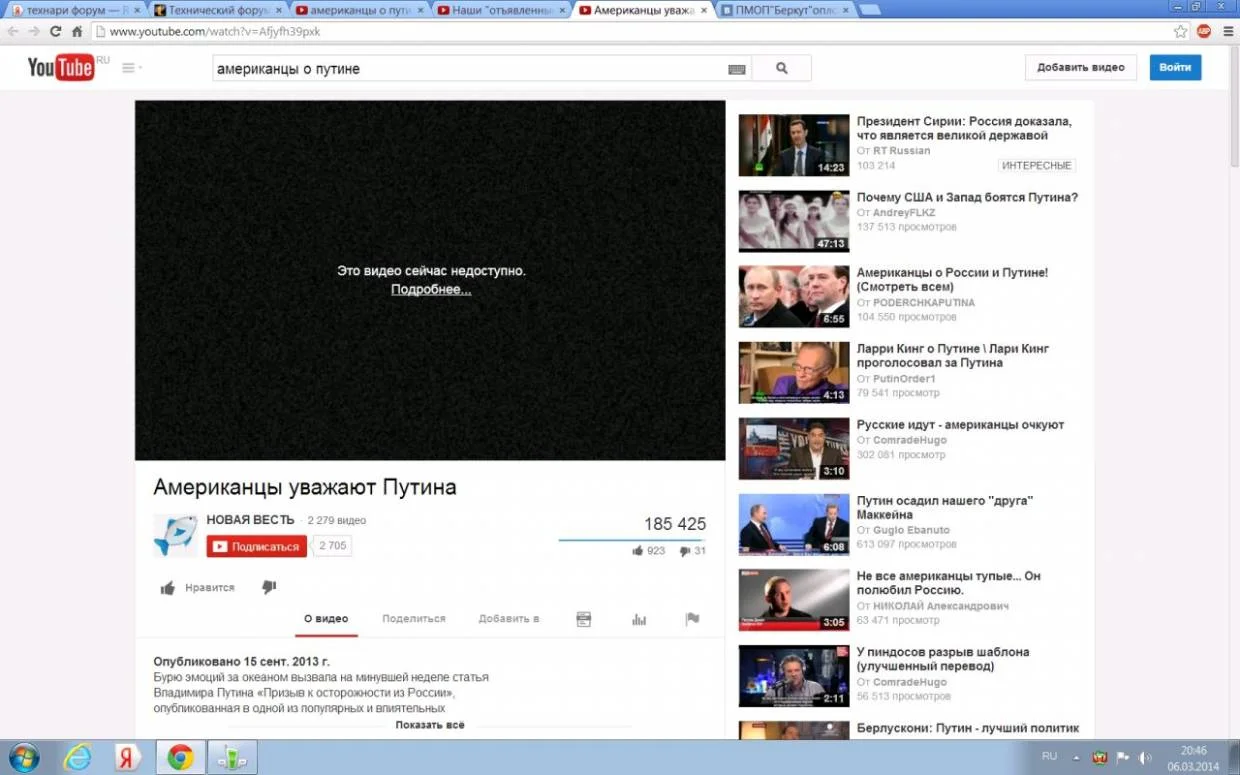Click the red 'Подписаться' button
The image size is (1240, 775).
[256, 546]
